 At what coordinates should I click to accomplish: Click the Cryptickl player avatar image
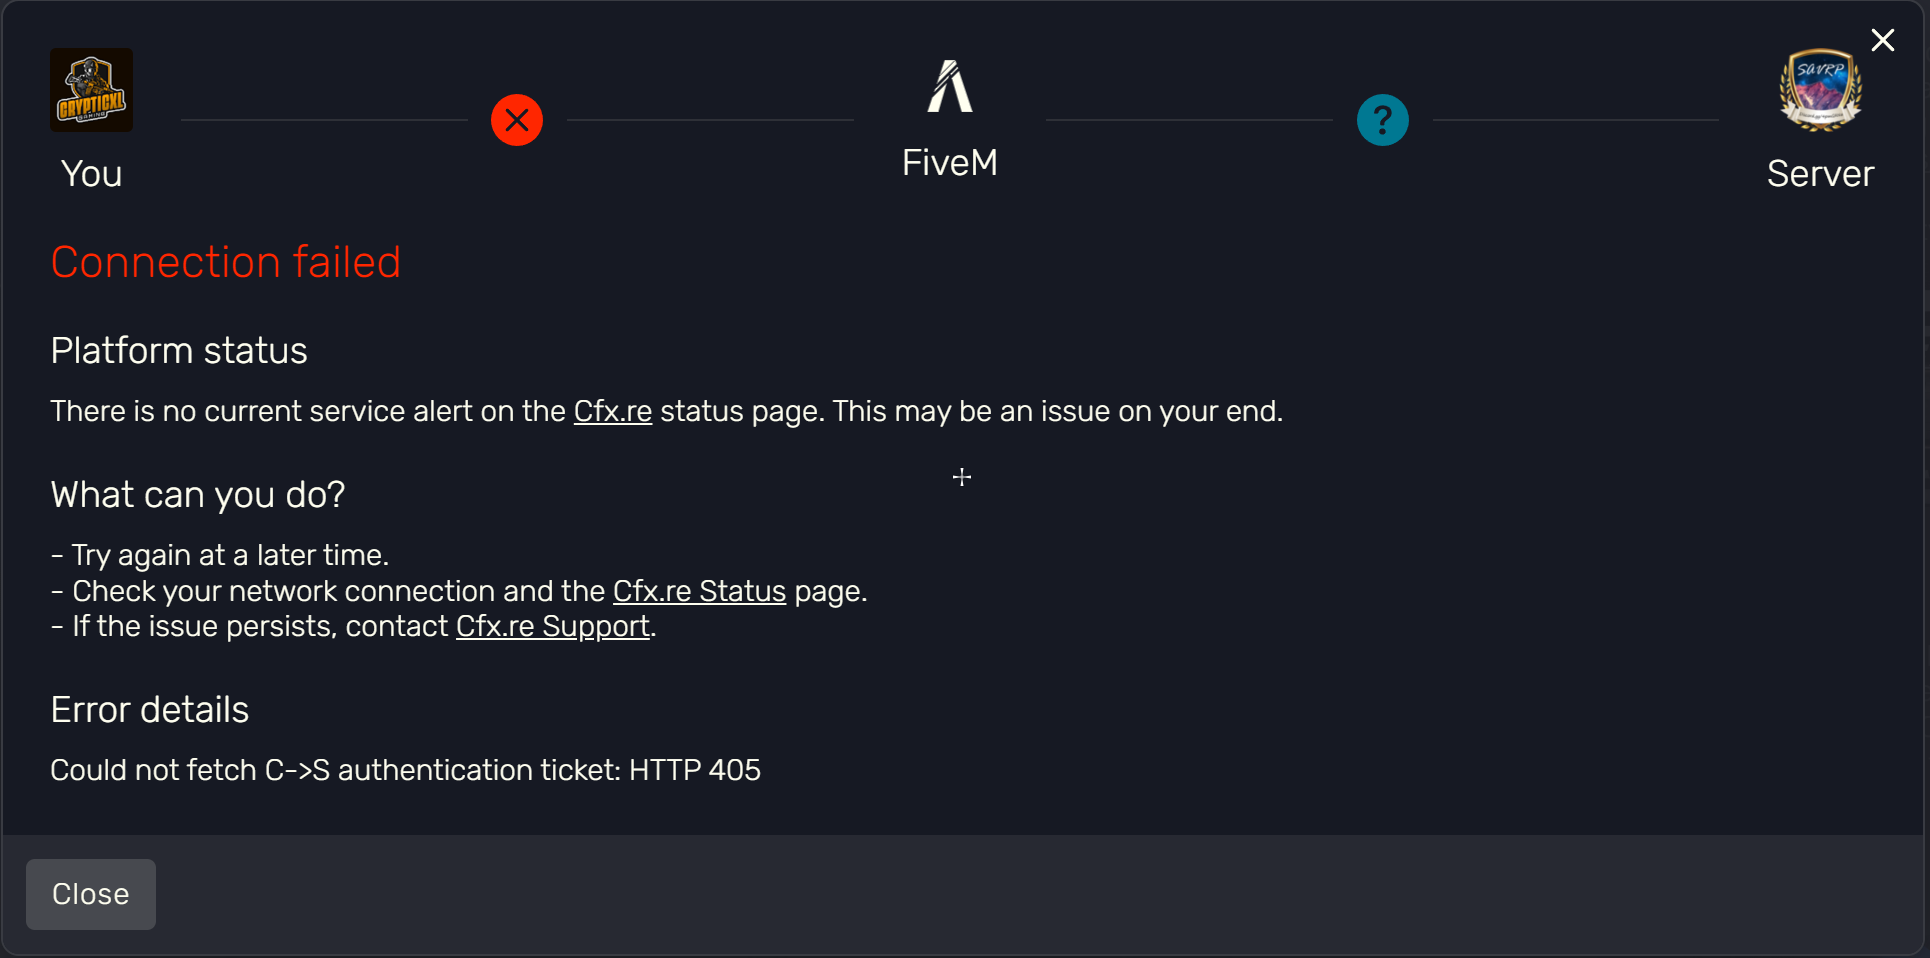pyautogui.click(x=92, y=90)
